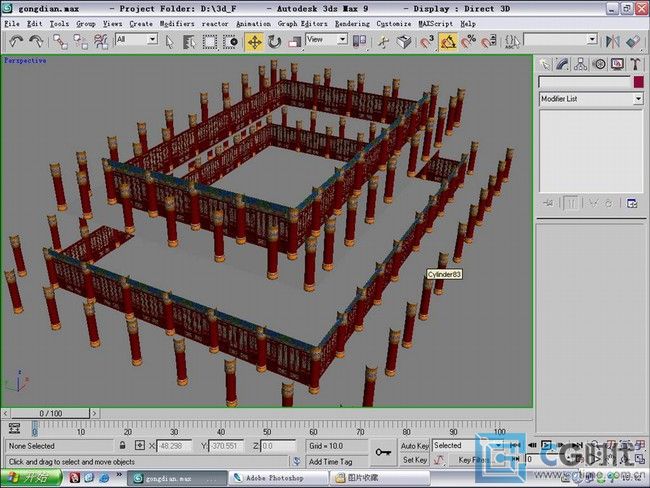650x488 pixels.
Task: Open the Customize menu
Action: coord(394,24)
